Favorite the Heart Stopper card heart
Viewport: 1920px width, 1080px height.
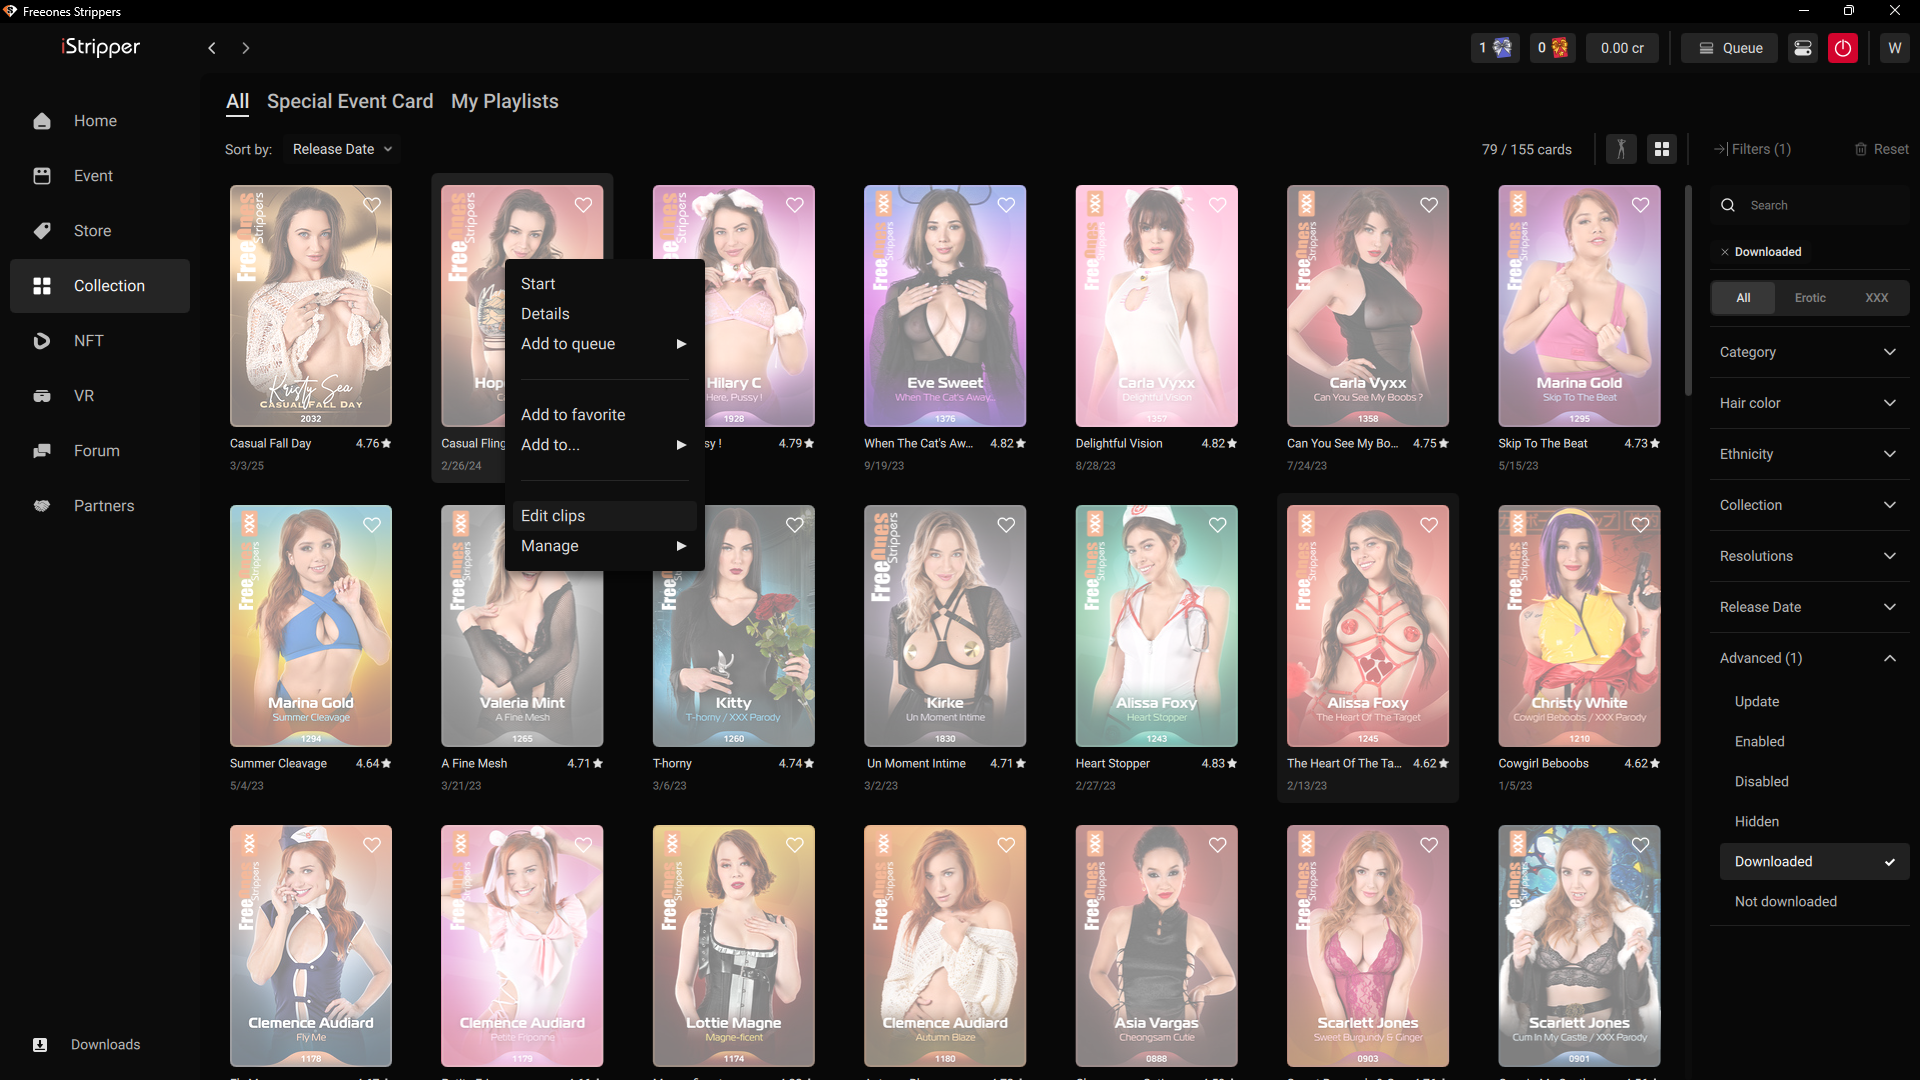[x=1218, y=525]
